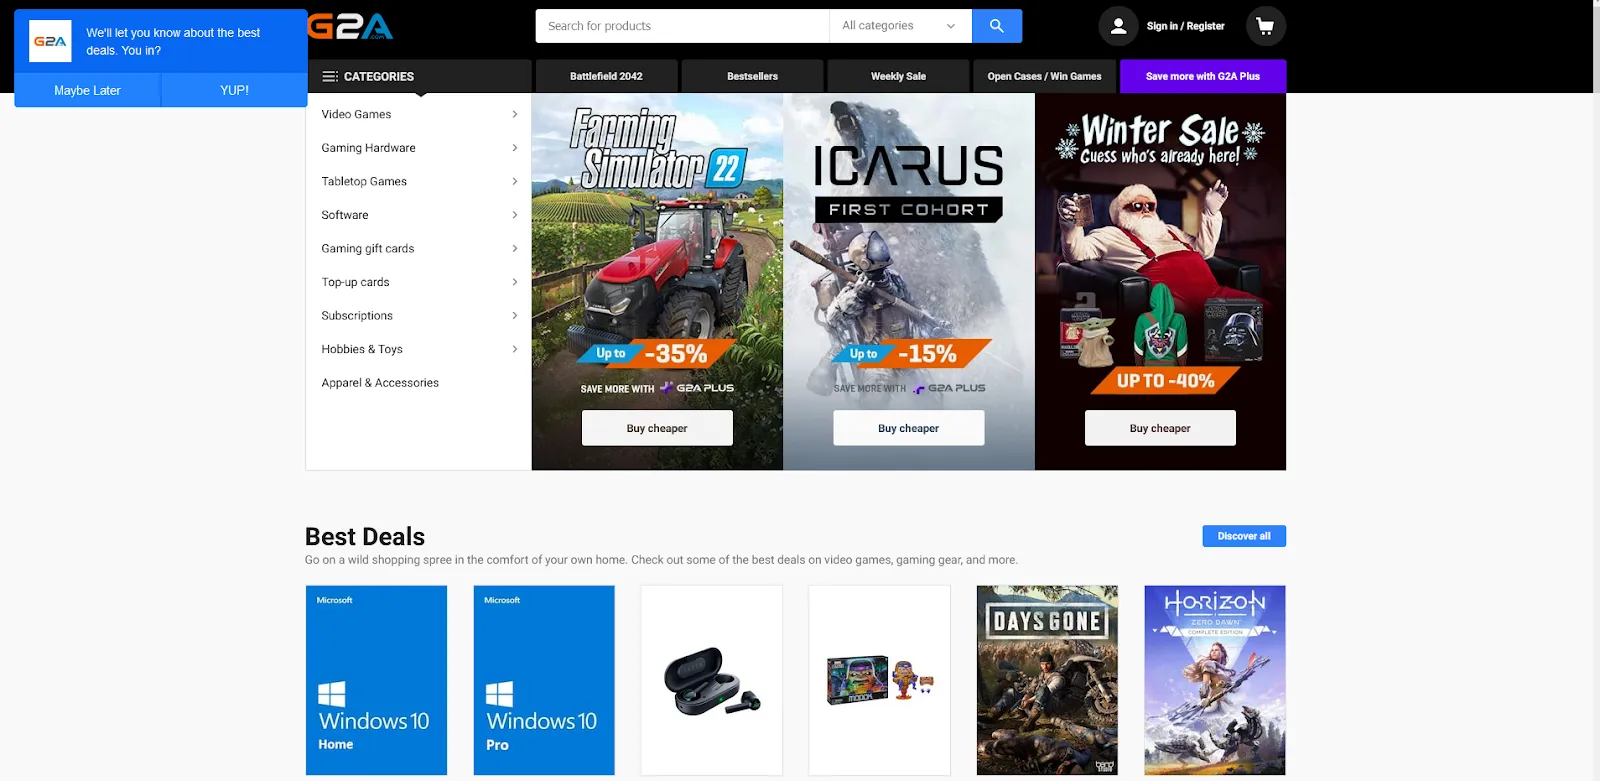Click Categories menu header
The image size is (1600, 781).
[418, 76]
